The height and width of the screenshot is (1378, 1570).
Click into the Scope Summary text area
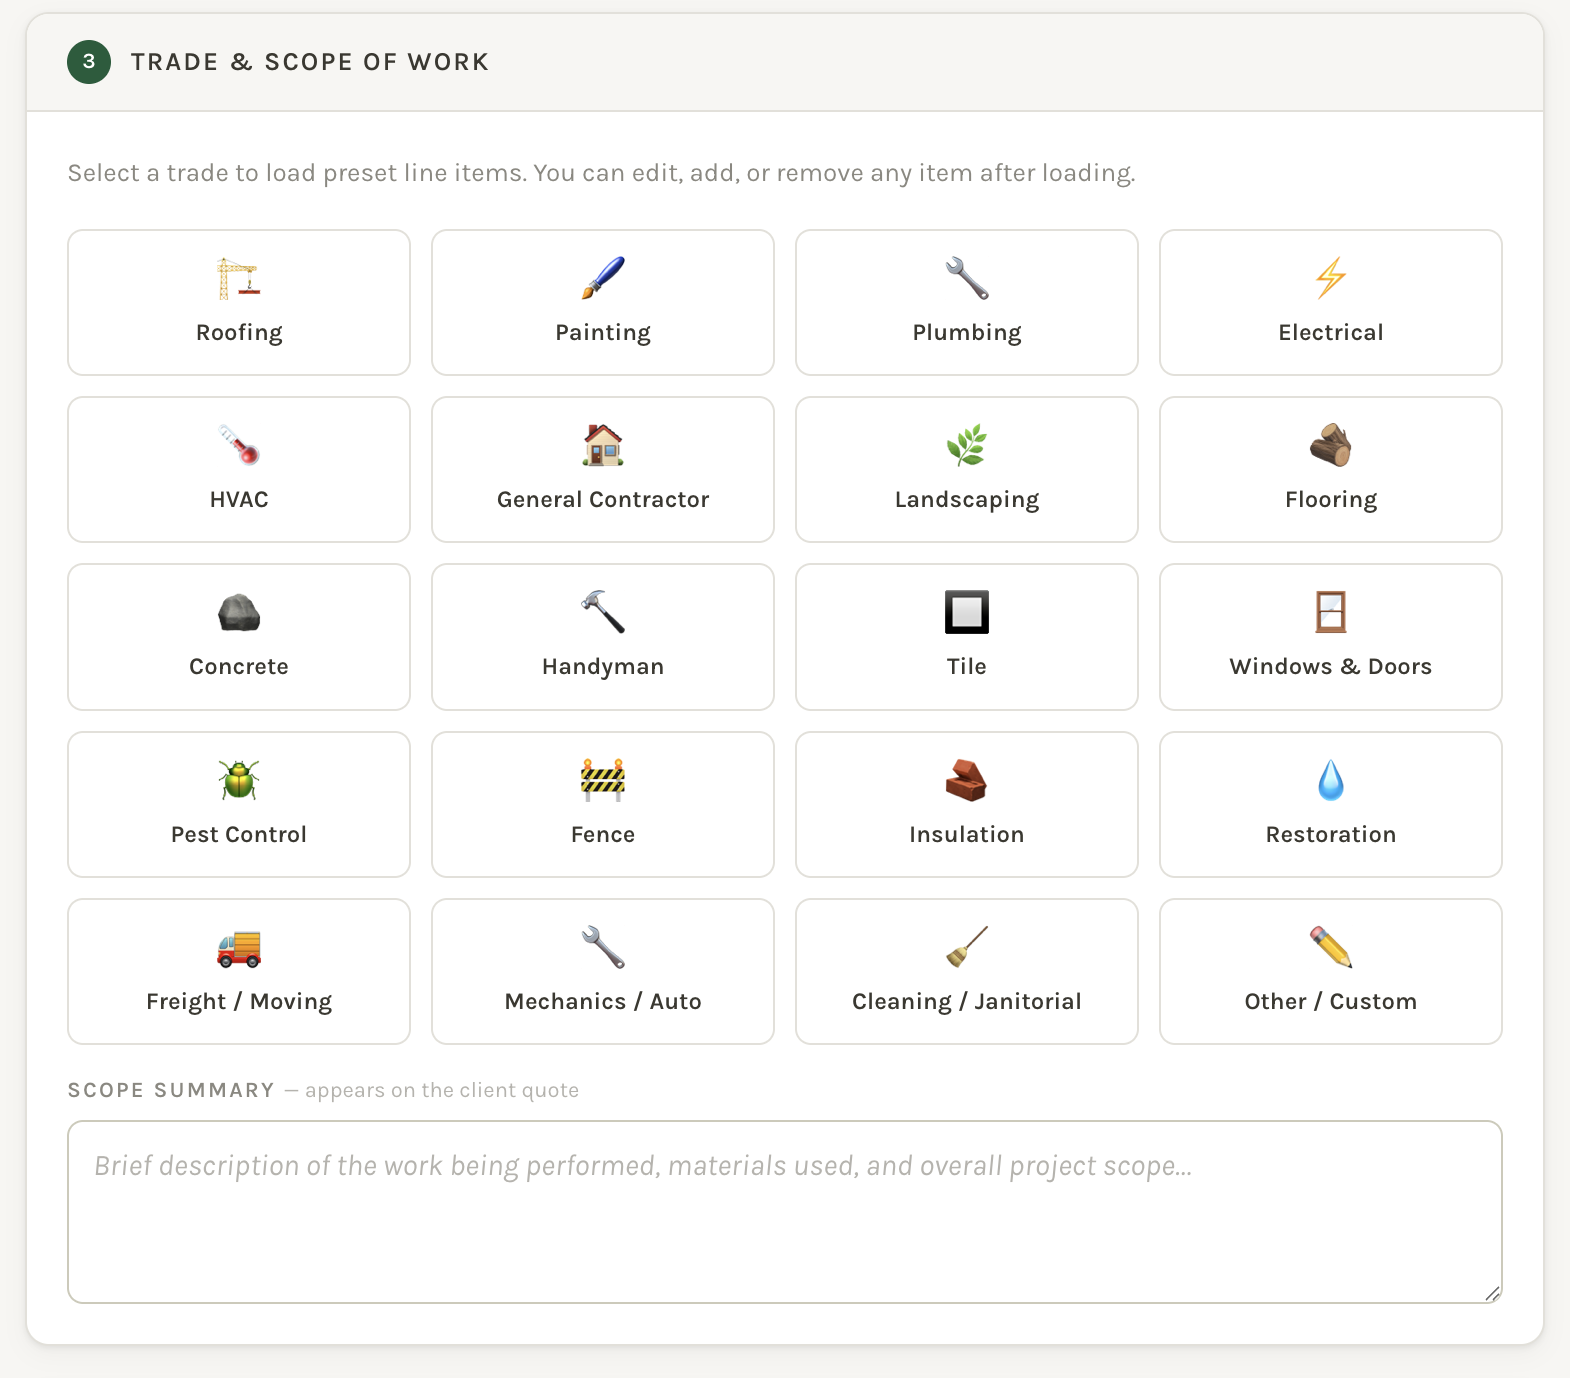tap(784, 1211)
